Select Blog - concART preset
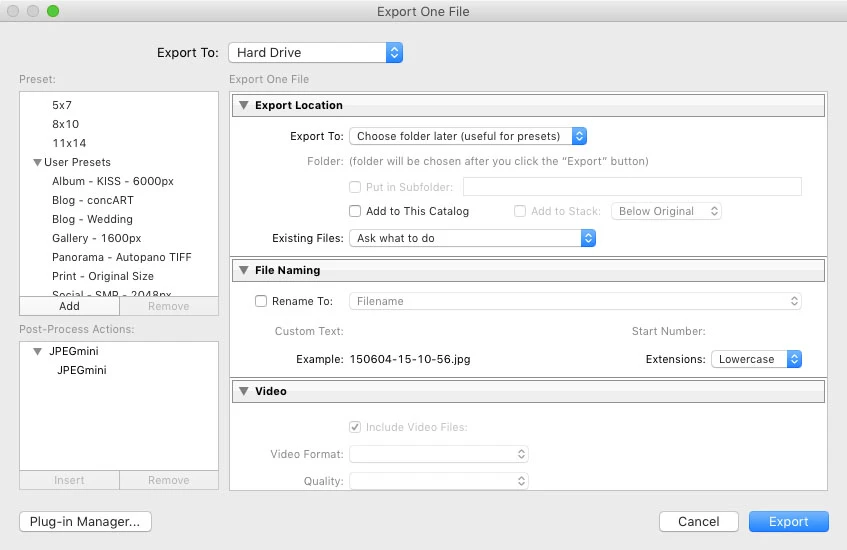This screenshot has height=550, width=847. tap(93, 200)
